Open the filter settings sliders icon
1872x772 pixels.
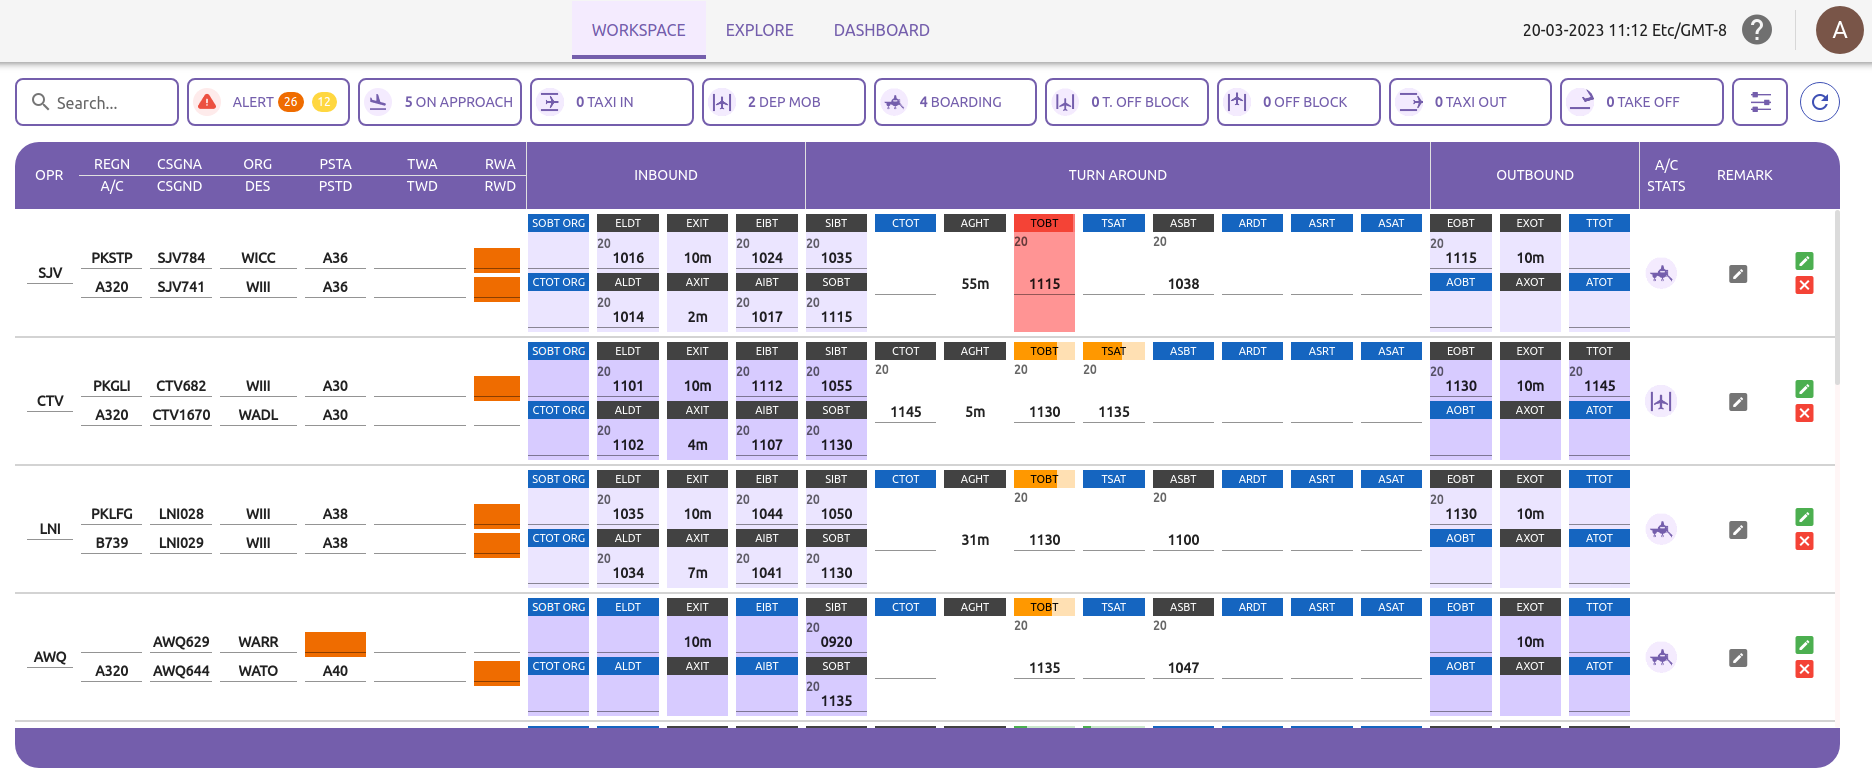point(1759,102)
